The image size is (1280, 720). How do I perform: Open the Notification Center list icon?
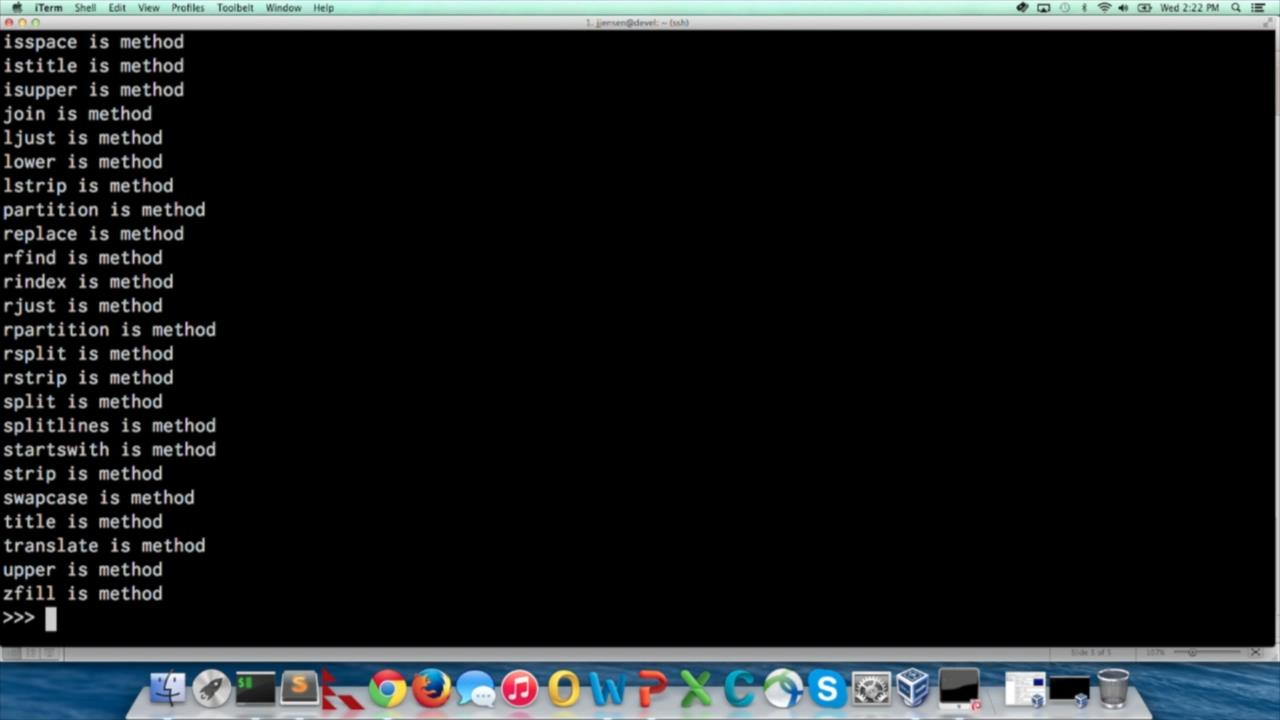coord(1259,7)
